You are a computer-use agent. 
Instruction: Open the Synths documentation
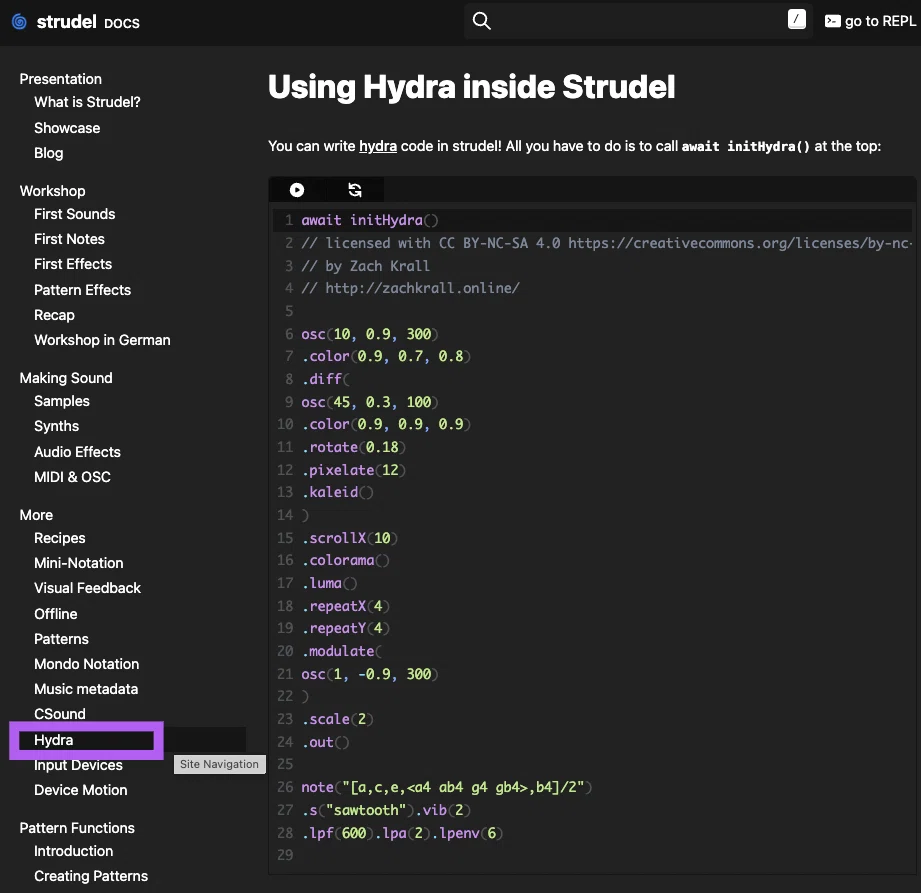tap(56, 427)
